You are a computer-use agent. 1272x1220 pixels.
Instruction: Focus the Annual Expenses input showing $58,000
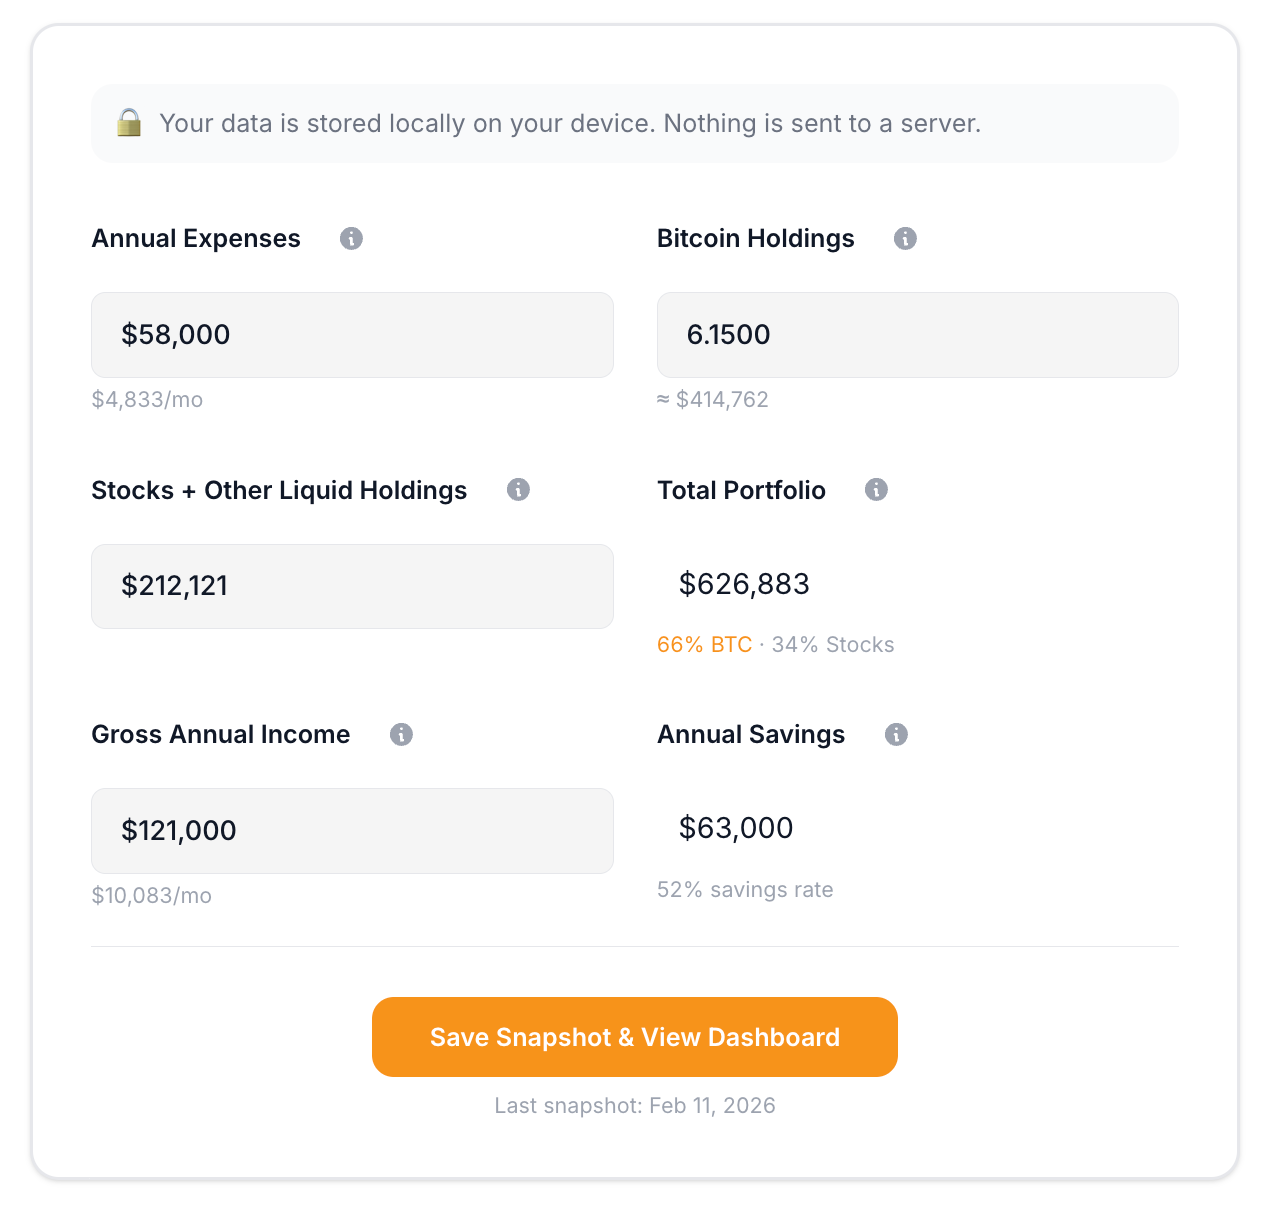coord(352,335)
